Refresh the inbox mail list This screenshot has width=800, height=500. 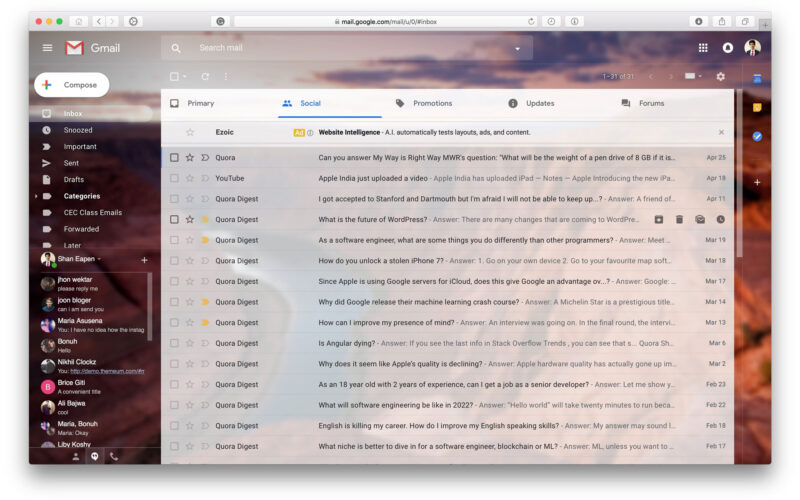point(205,76)
